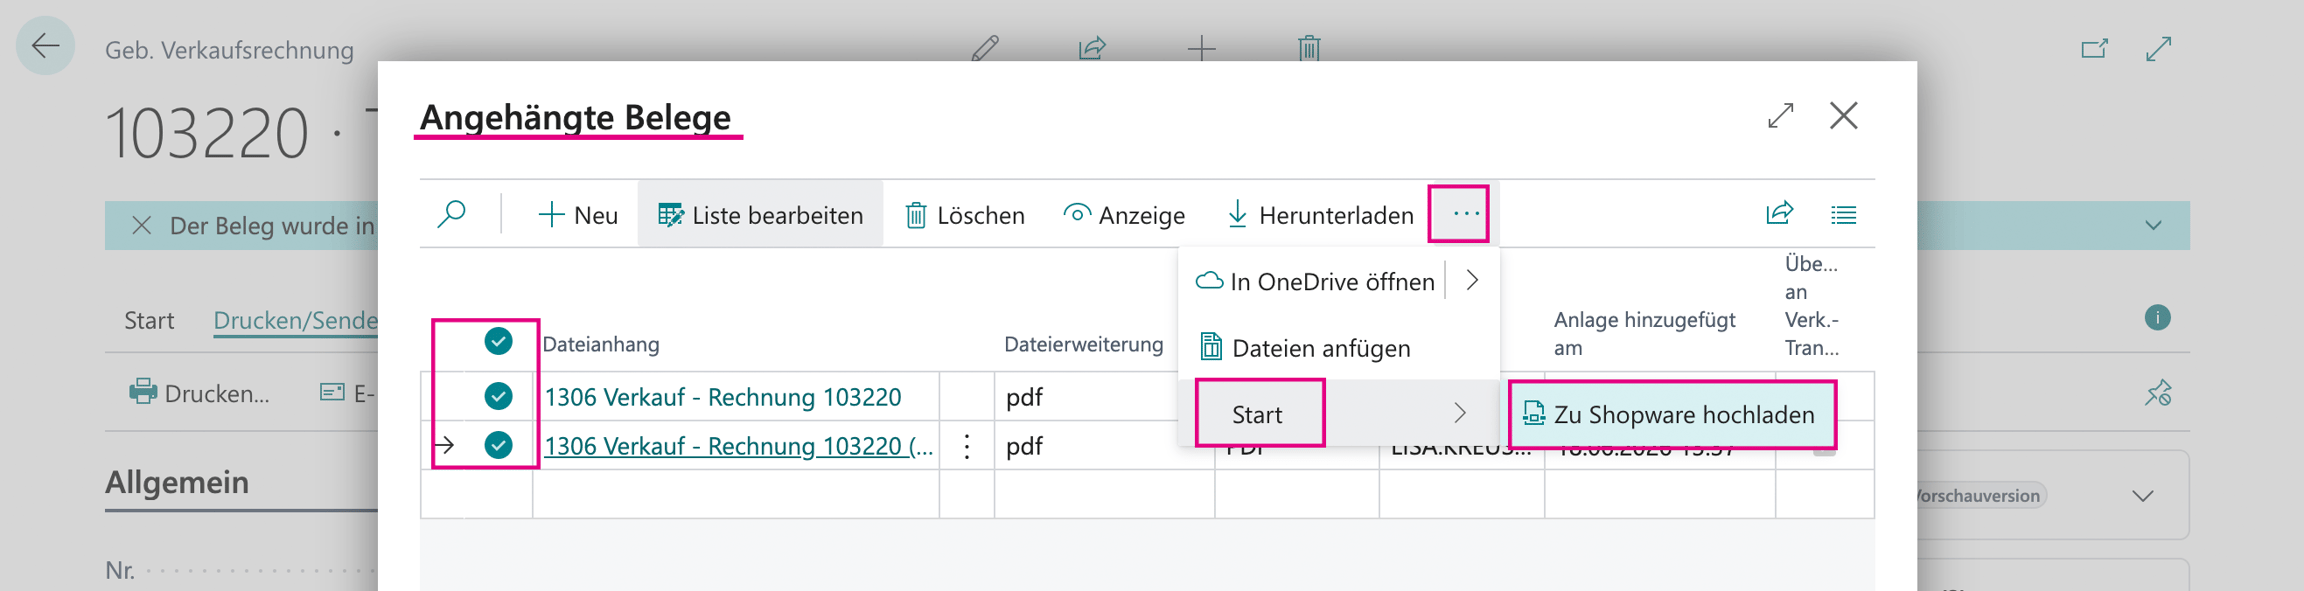Click Neu to add attachment
The width and height of the screenshot is (2304, 591).
578,215
